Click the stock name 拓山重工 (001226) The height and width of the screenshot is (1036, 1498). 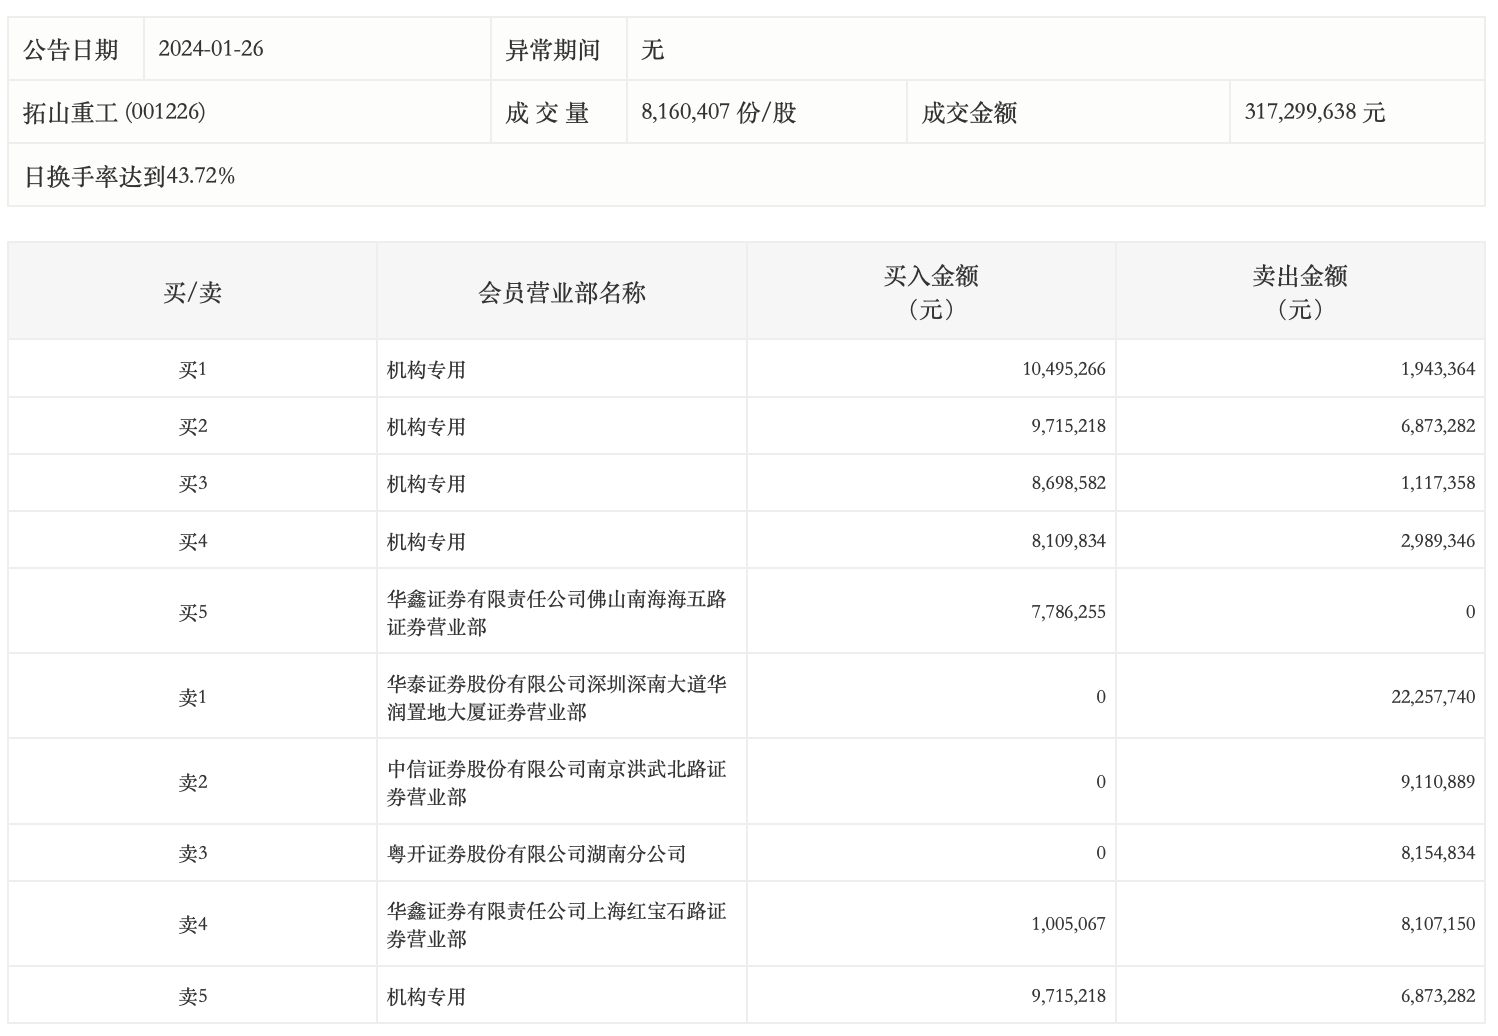coord(114,112)
